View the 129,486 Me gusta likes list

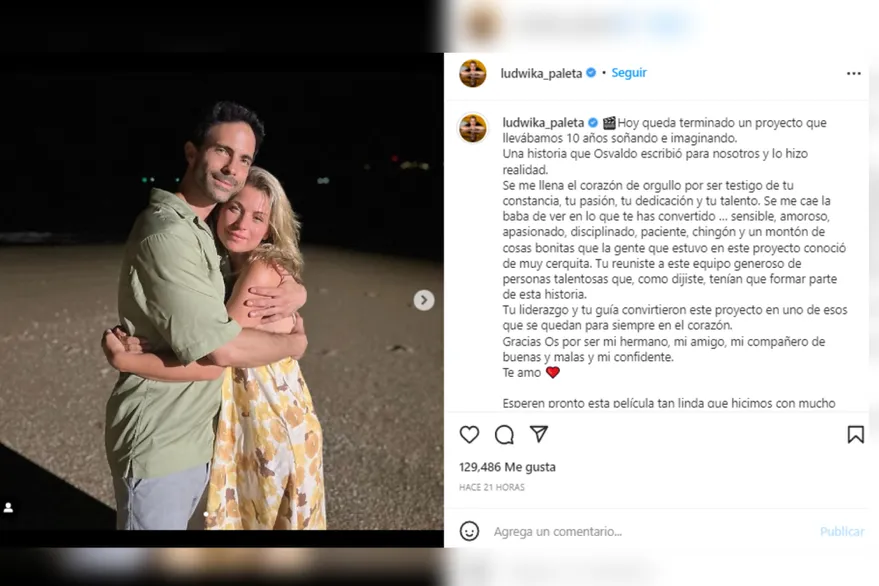point(507,467)
